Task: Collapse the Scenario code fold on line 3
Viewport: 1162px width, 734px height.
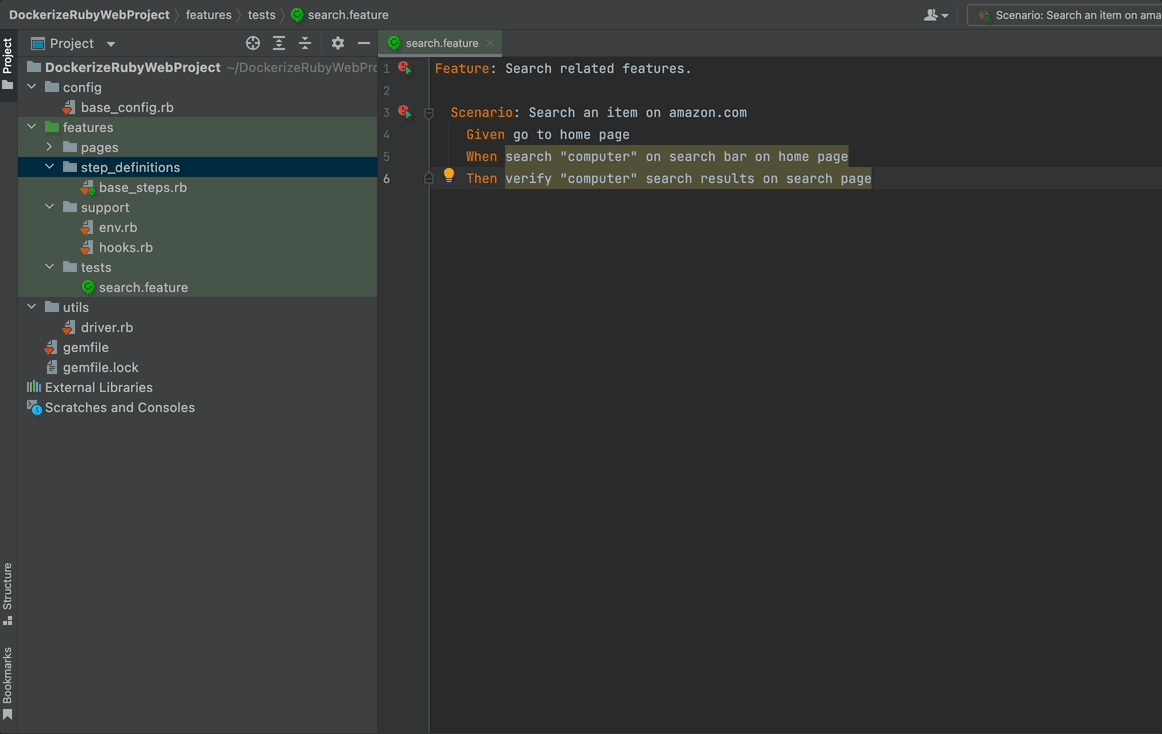Action: tap(428, 112)
